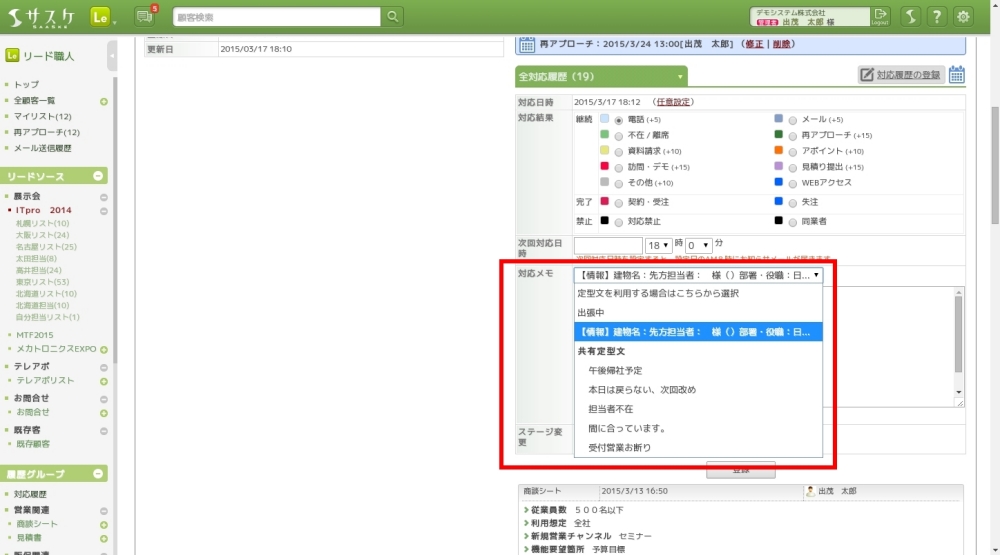Click the search magnifier button
Viewport: 1000px width, 555px height.
[393, 16]
